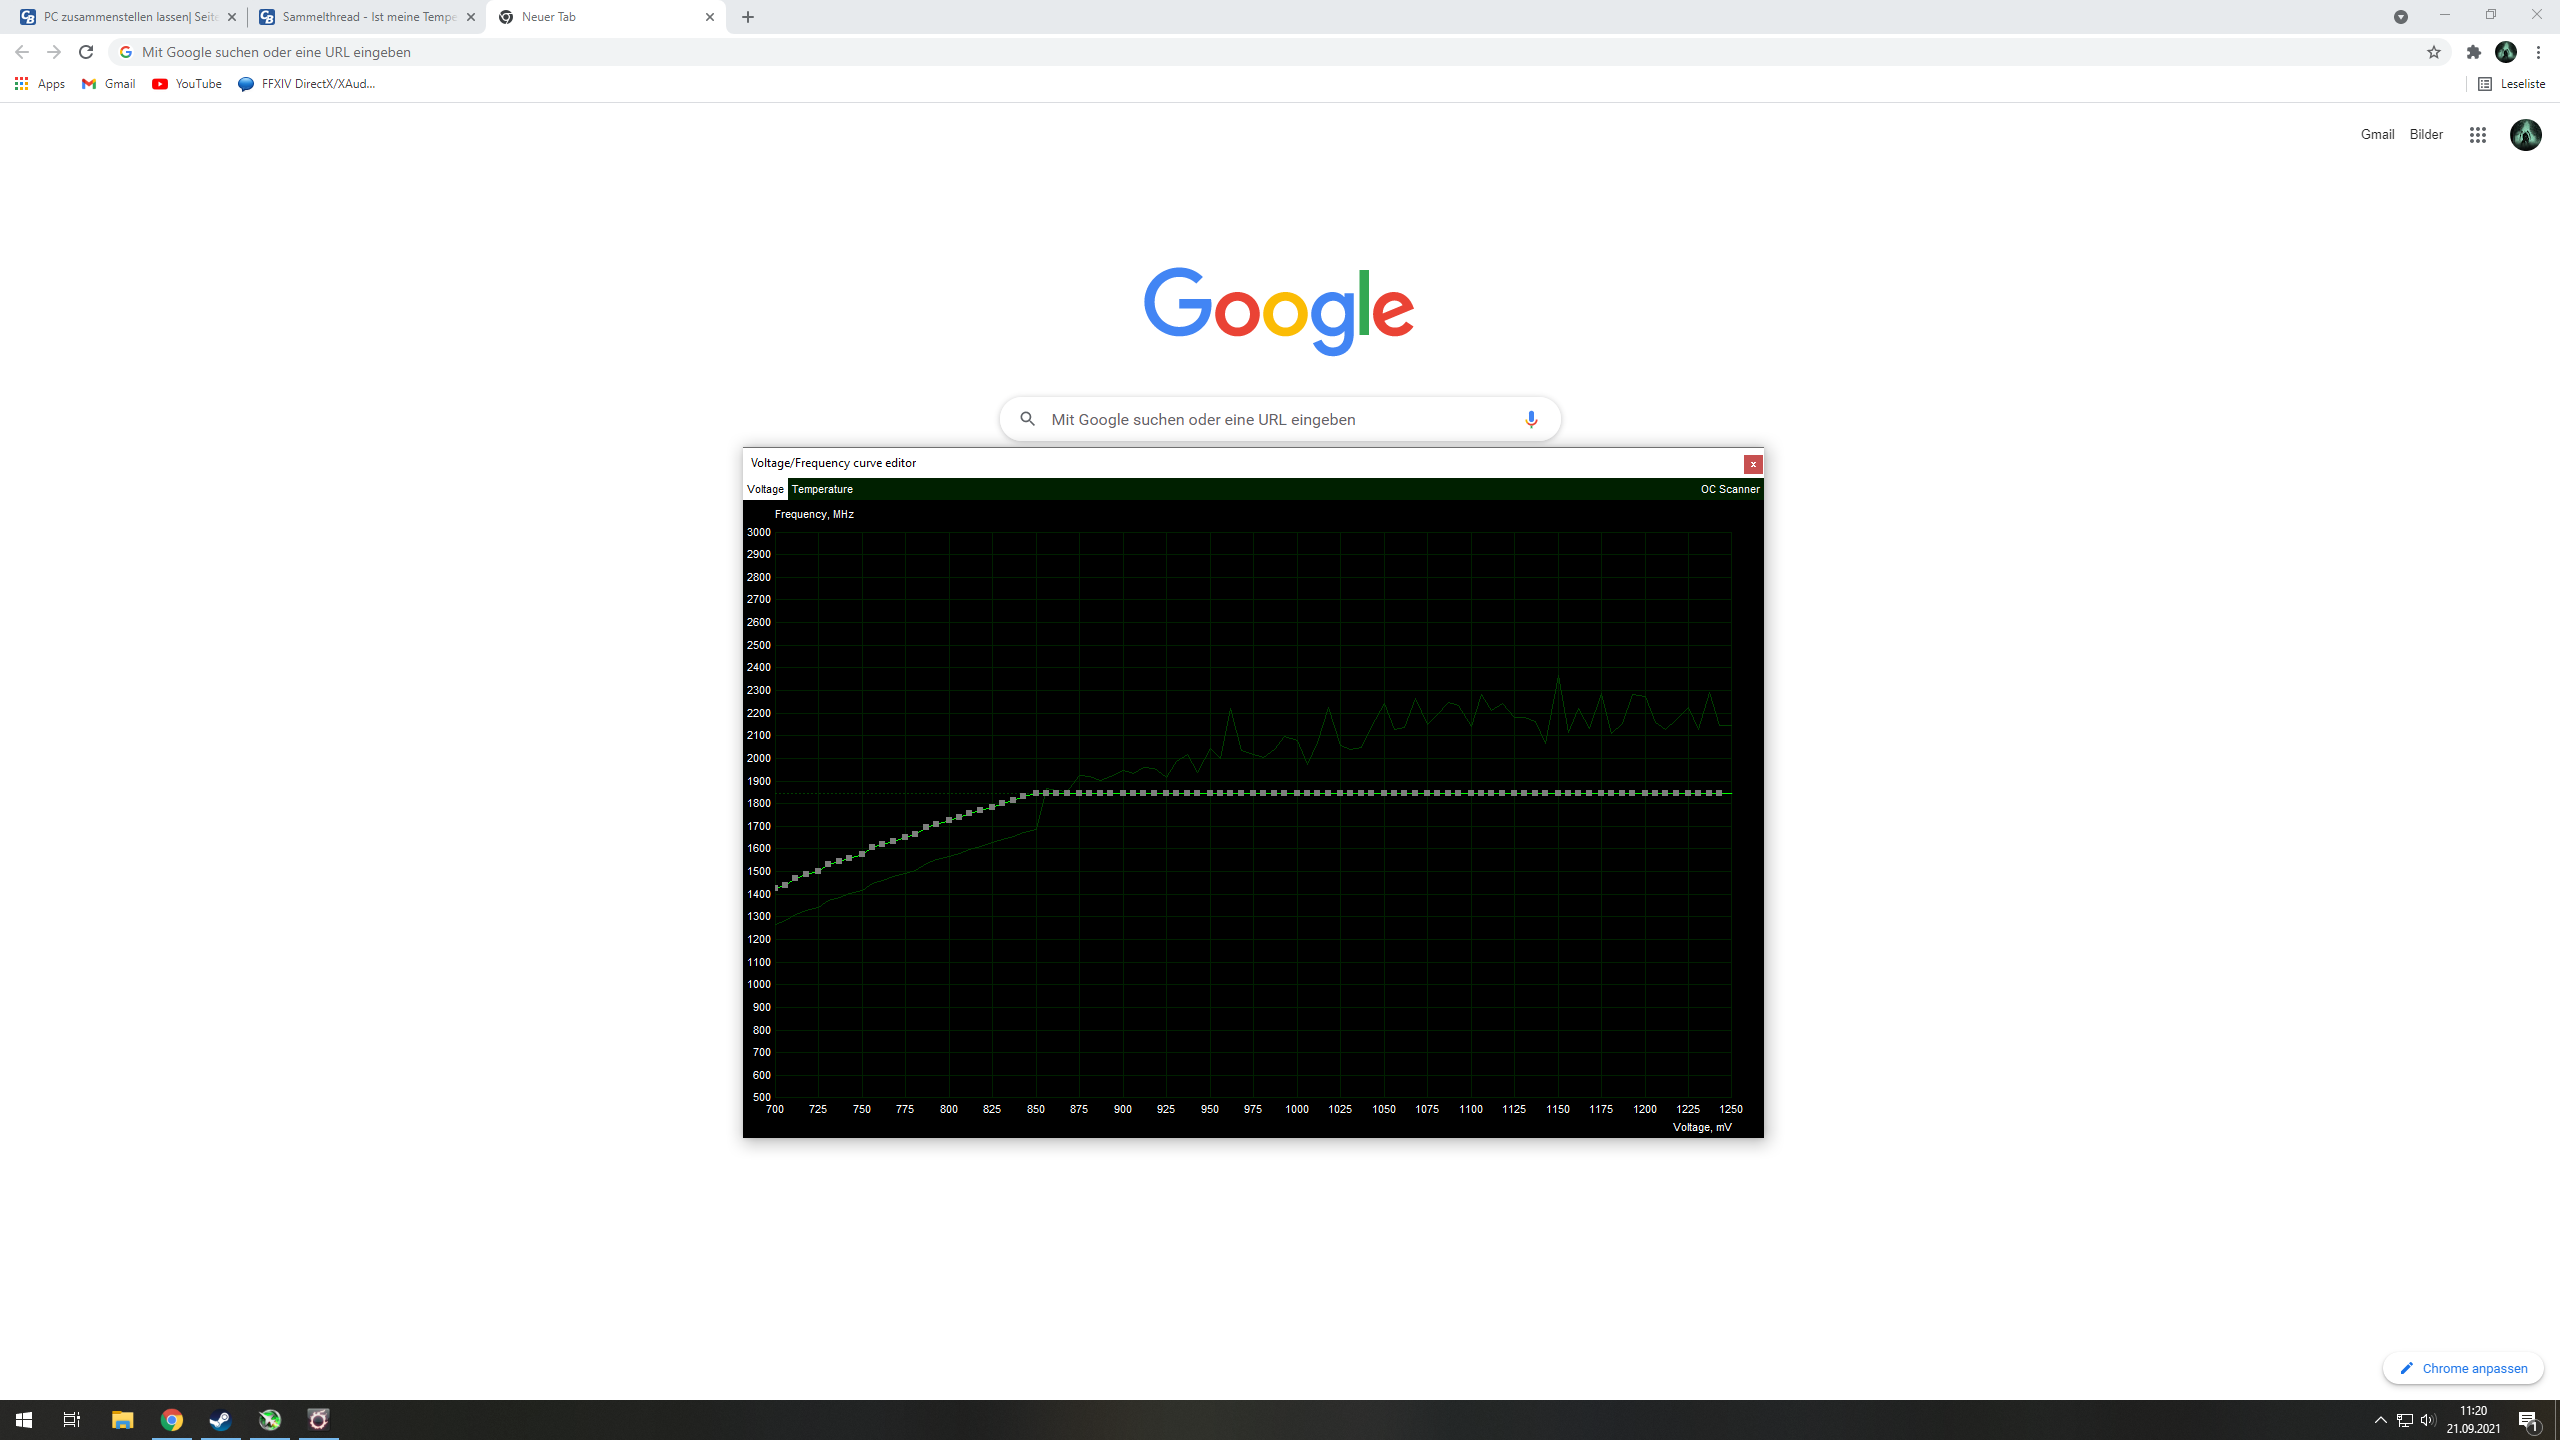Open the Apps bookmark shortcut
2560x1440 pixels.
(x=40, y=84)
